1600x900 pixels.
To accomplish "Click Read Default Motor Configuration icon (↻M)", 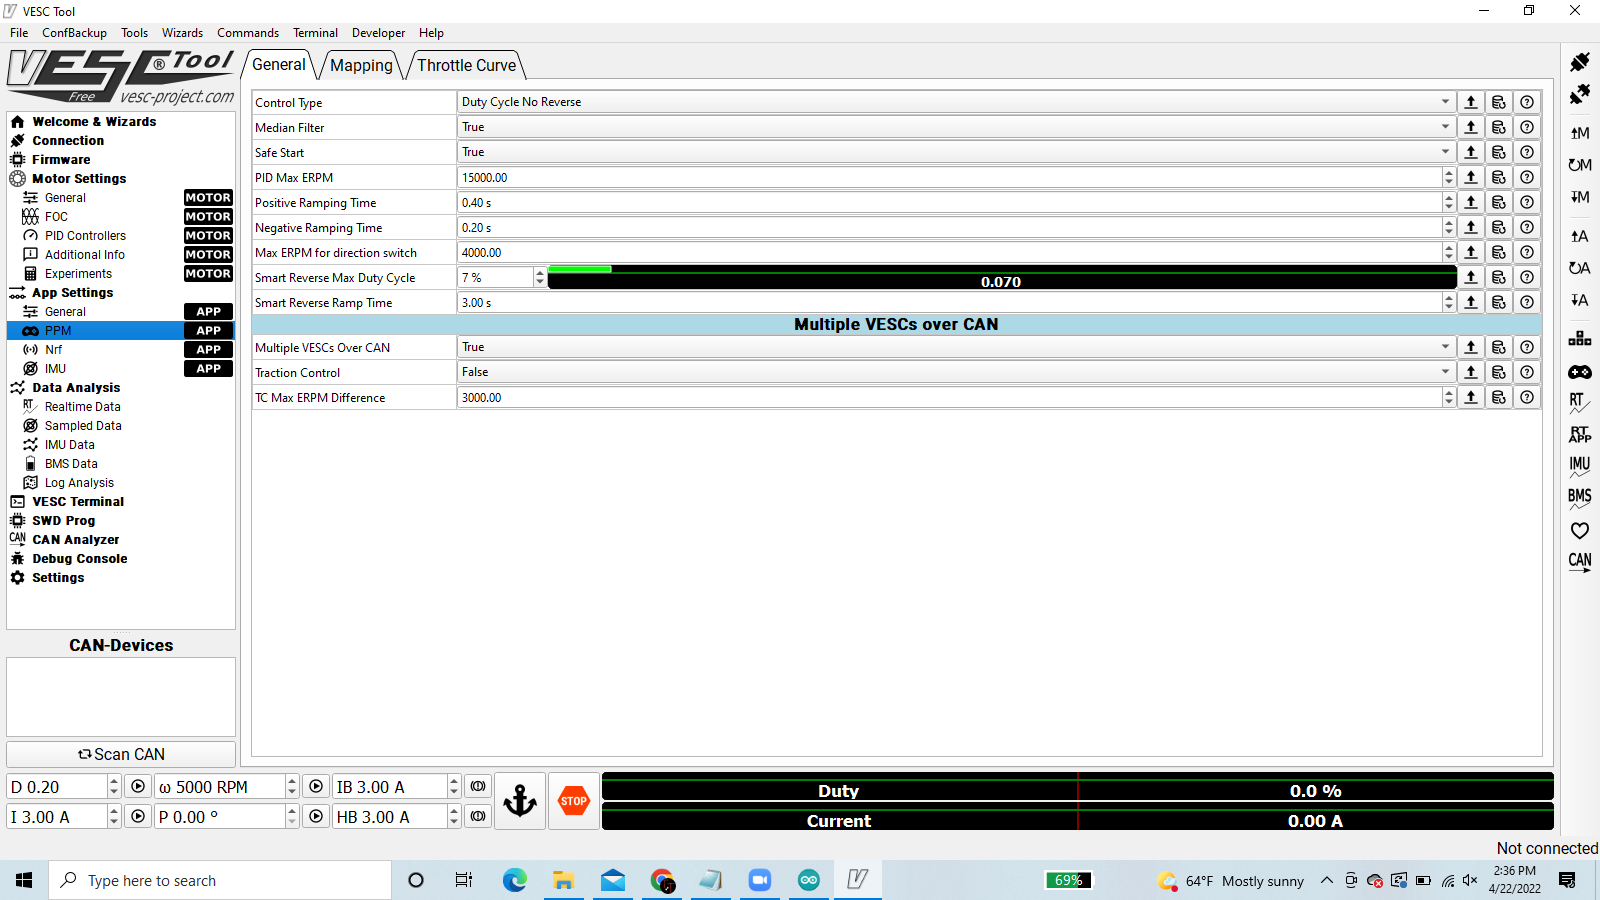I will click(x=1580, y=165).
